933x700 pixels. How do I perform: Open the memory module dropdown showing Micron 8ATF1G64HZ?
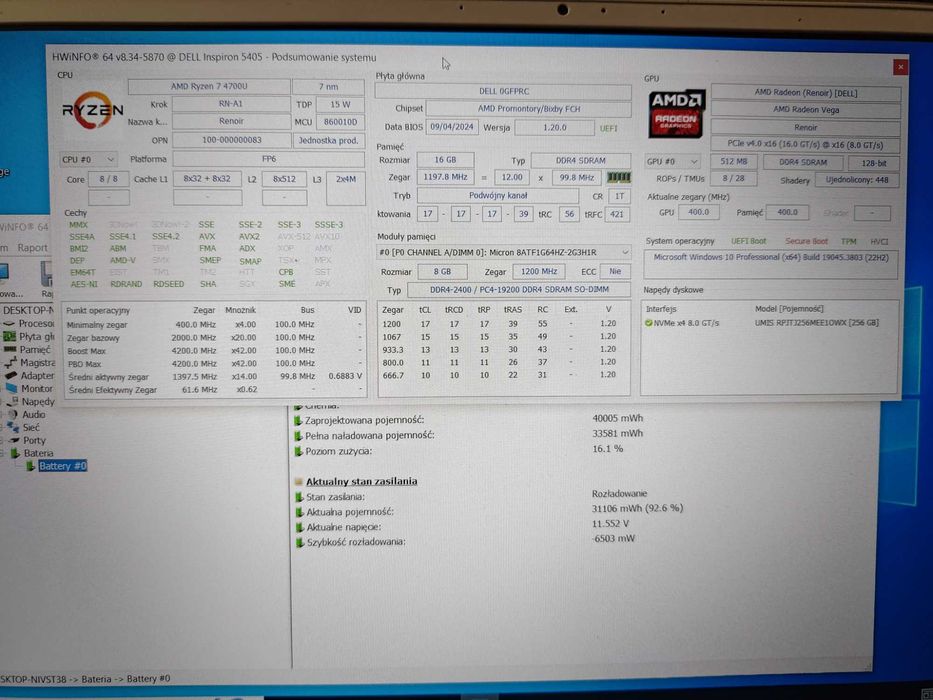point(503,252)
